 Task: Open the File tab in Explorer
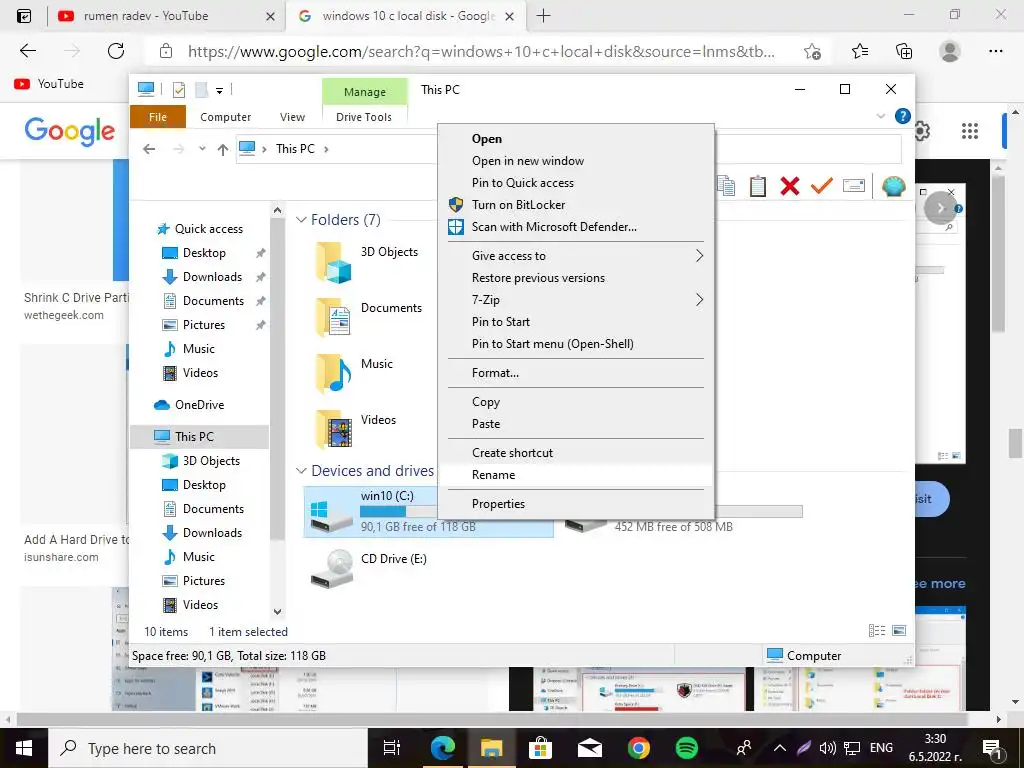click(157, 117)
